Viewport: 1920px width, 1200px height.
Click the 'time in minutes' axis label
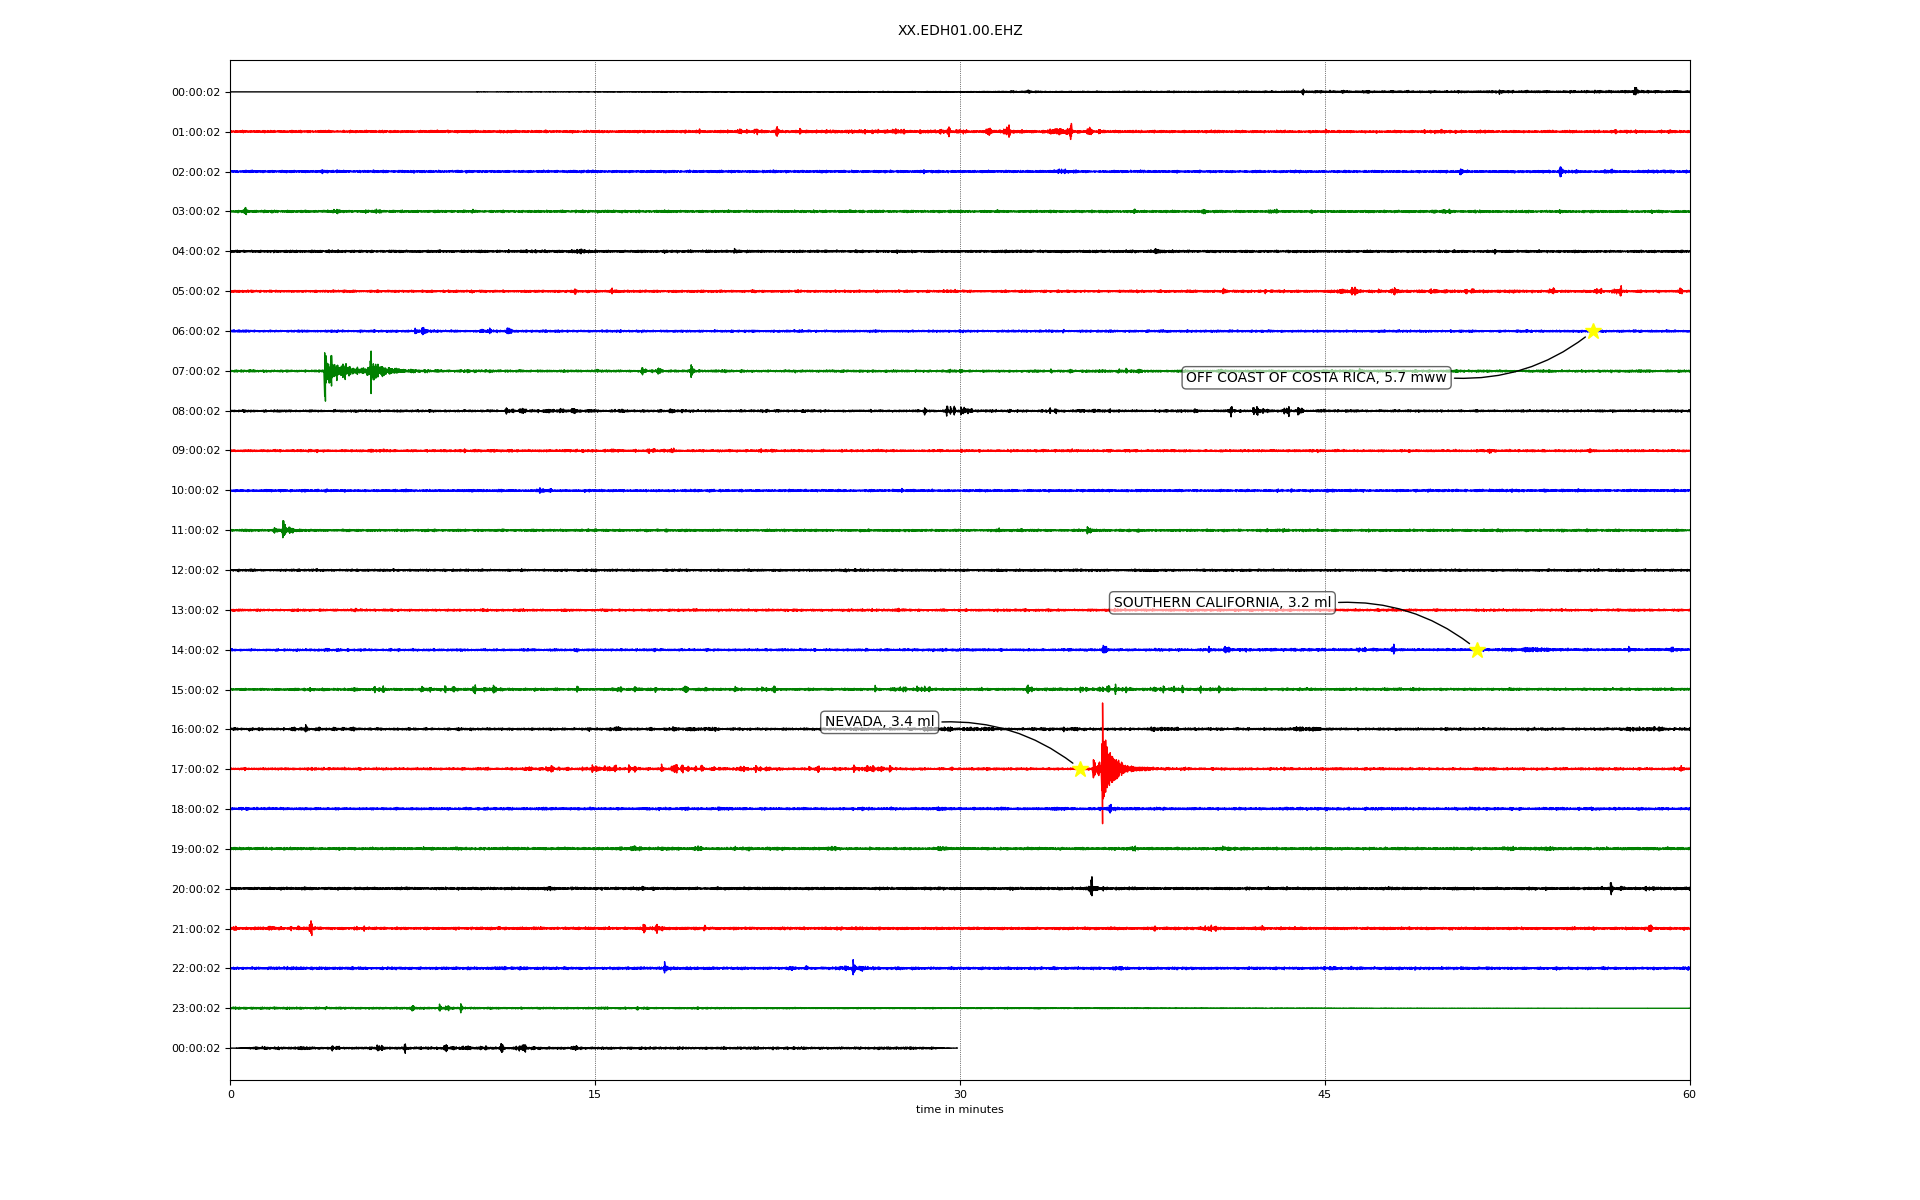959,1109
